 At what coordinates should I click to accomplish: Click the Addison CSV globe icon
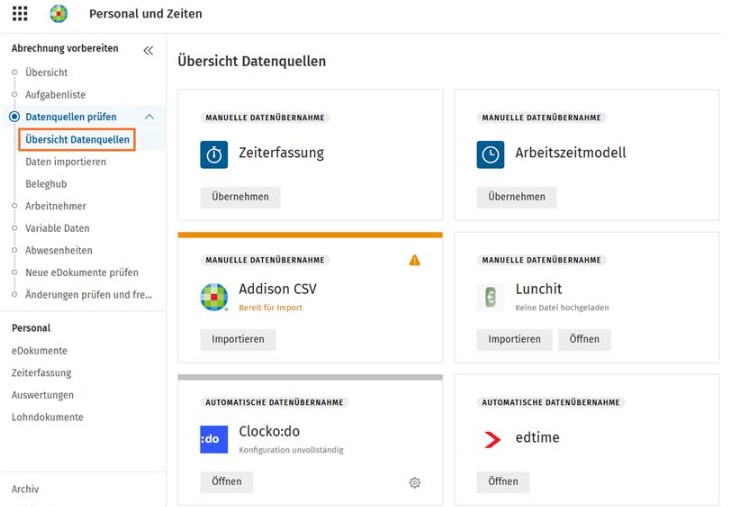tap(214, 297)
